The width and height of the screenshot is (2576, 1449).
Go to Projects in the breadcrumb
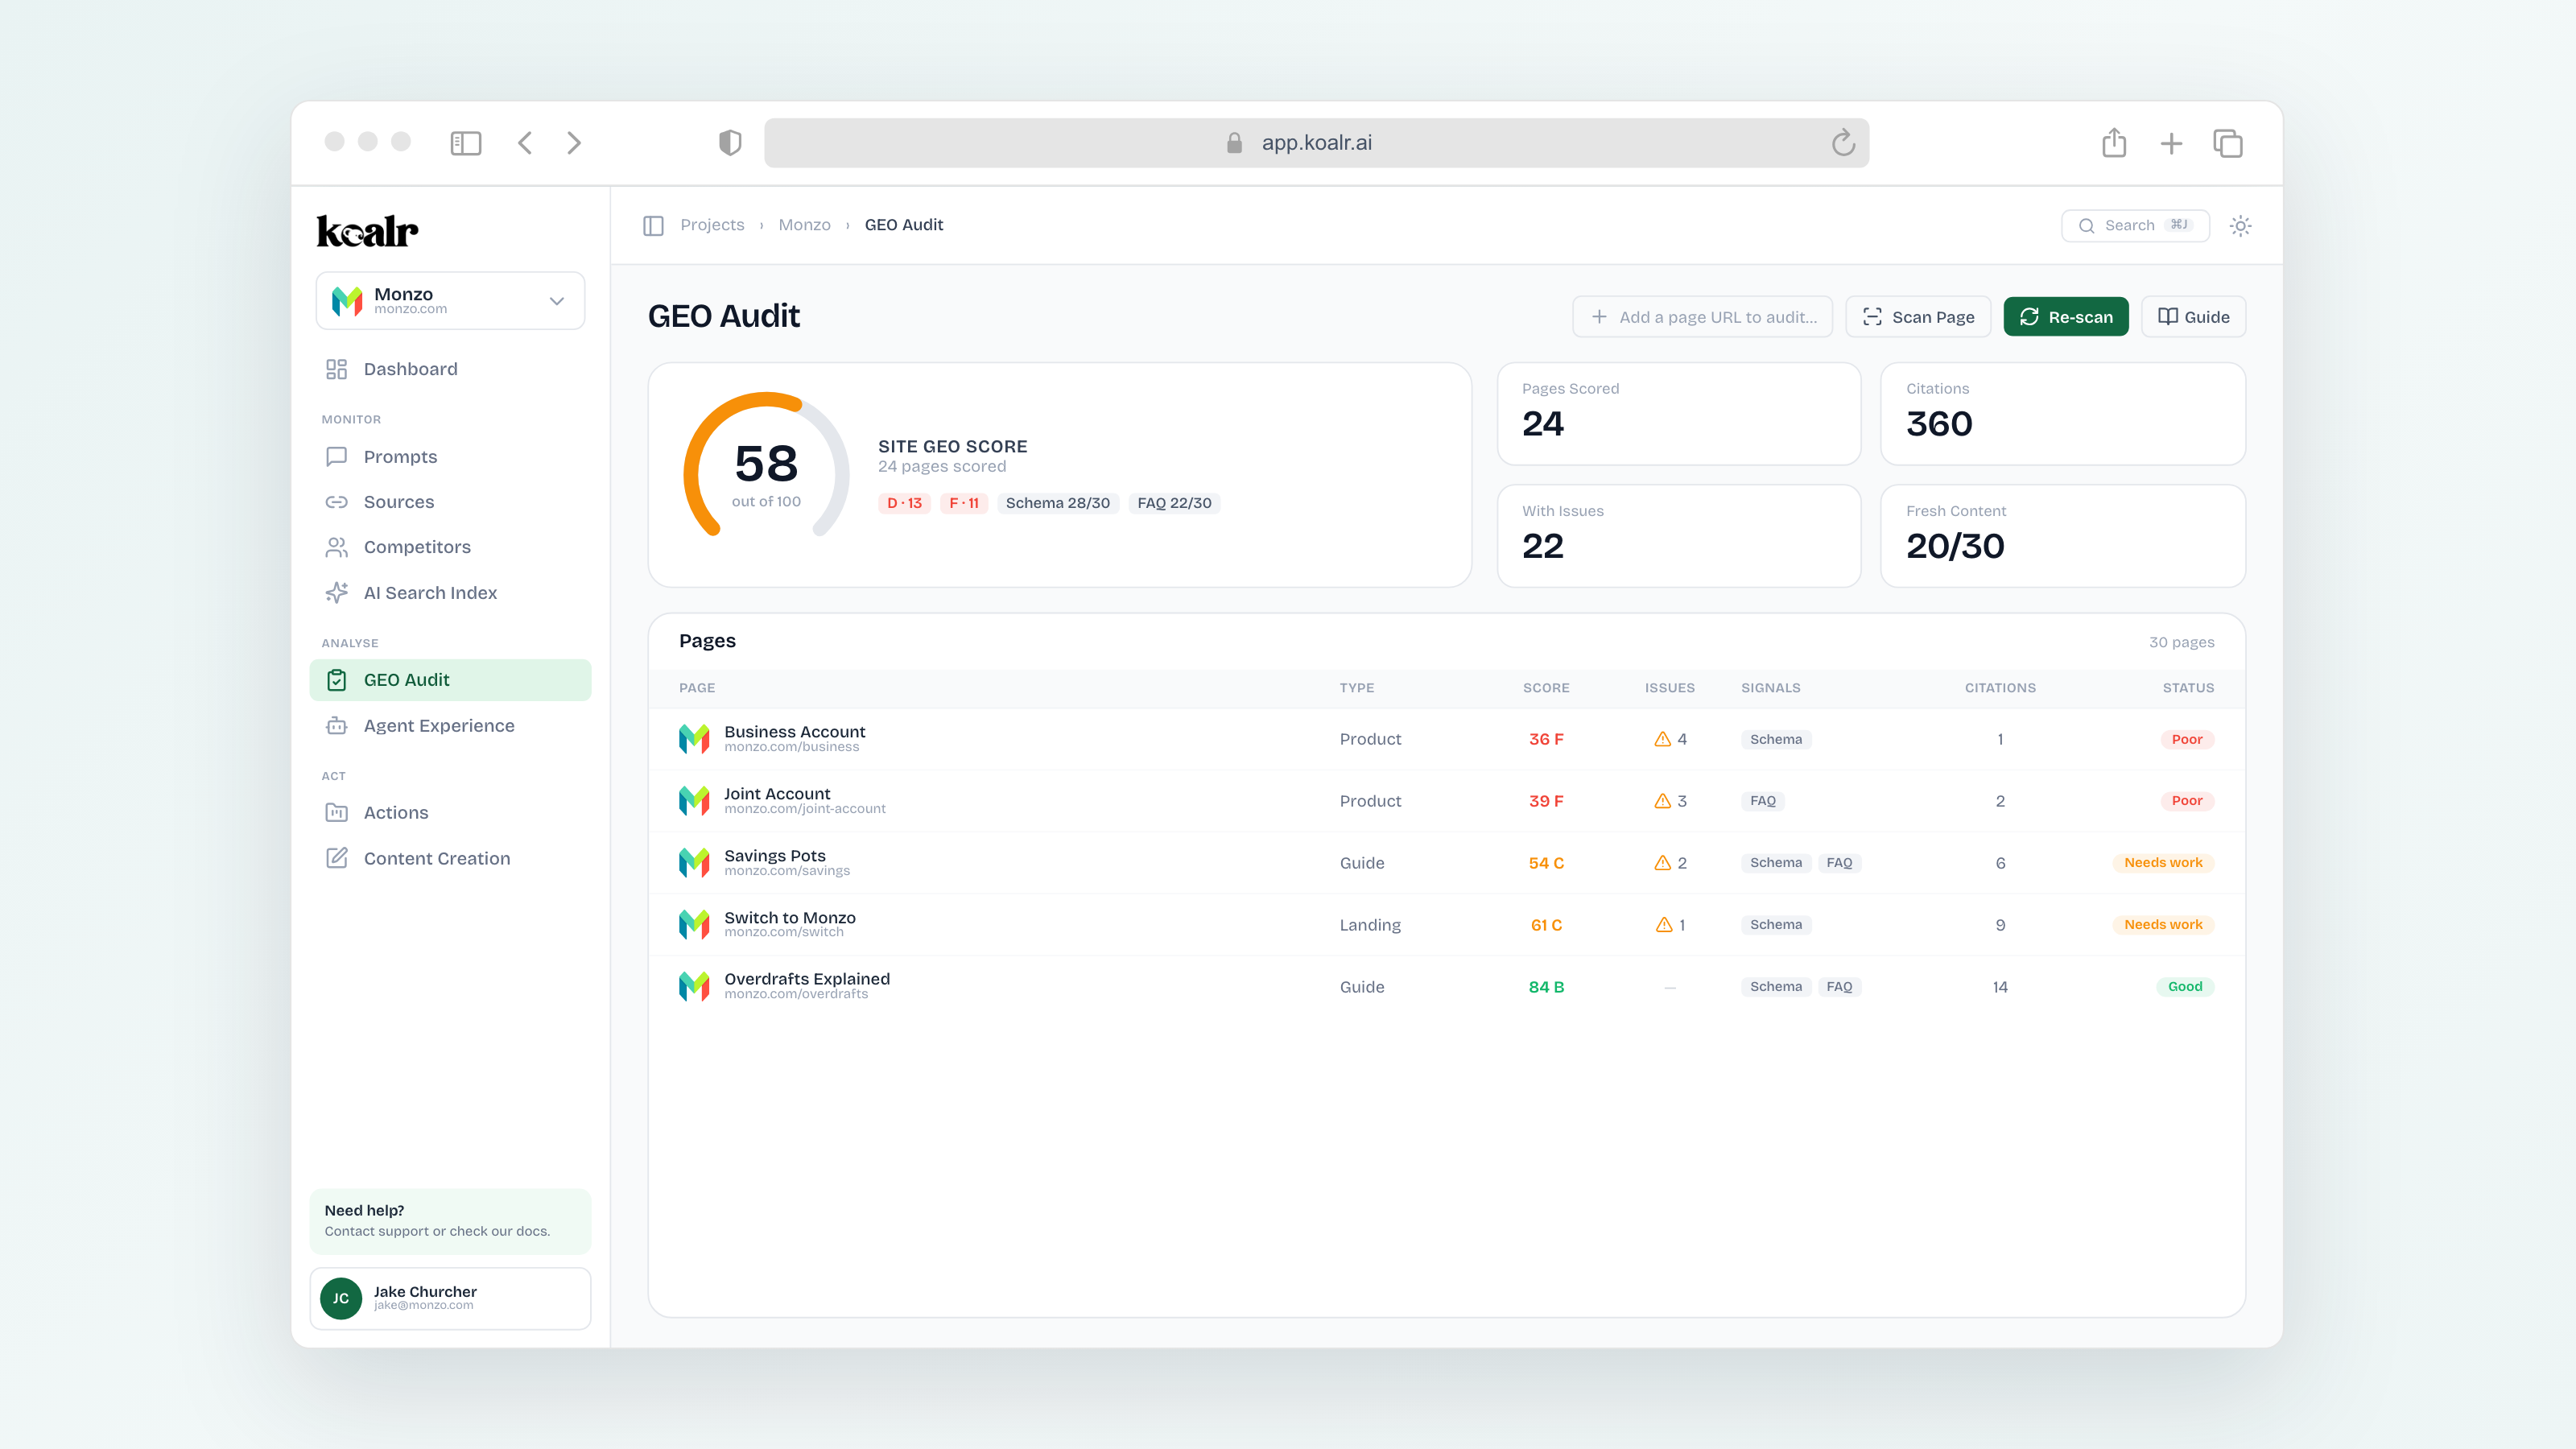712,225
